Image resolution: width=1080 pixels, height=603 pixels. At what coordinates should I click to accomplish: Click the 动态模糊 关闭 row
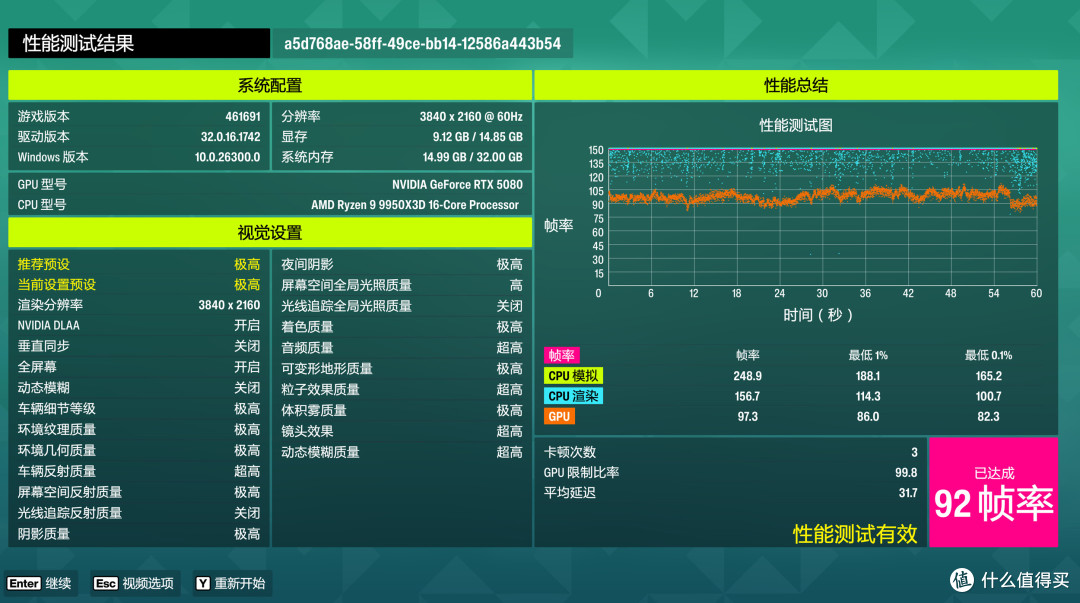coord(139,388)
